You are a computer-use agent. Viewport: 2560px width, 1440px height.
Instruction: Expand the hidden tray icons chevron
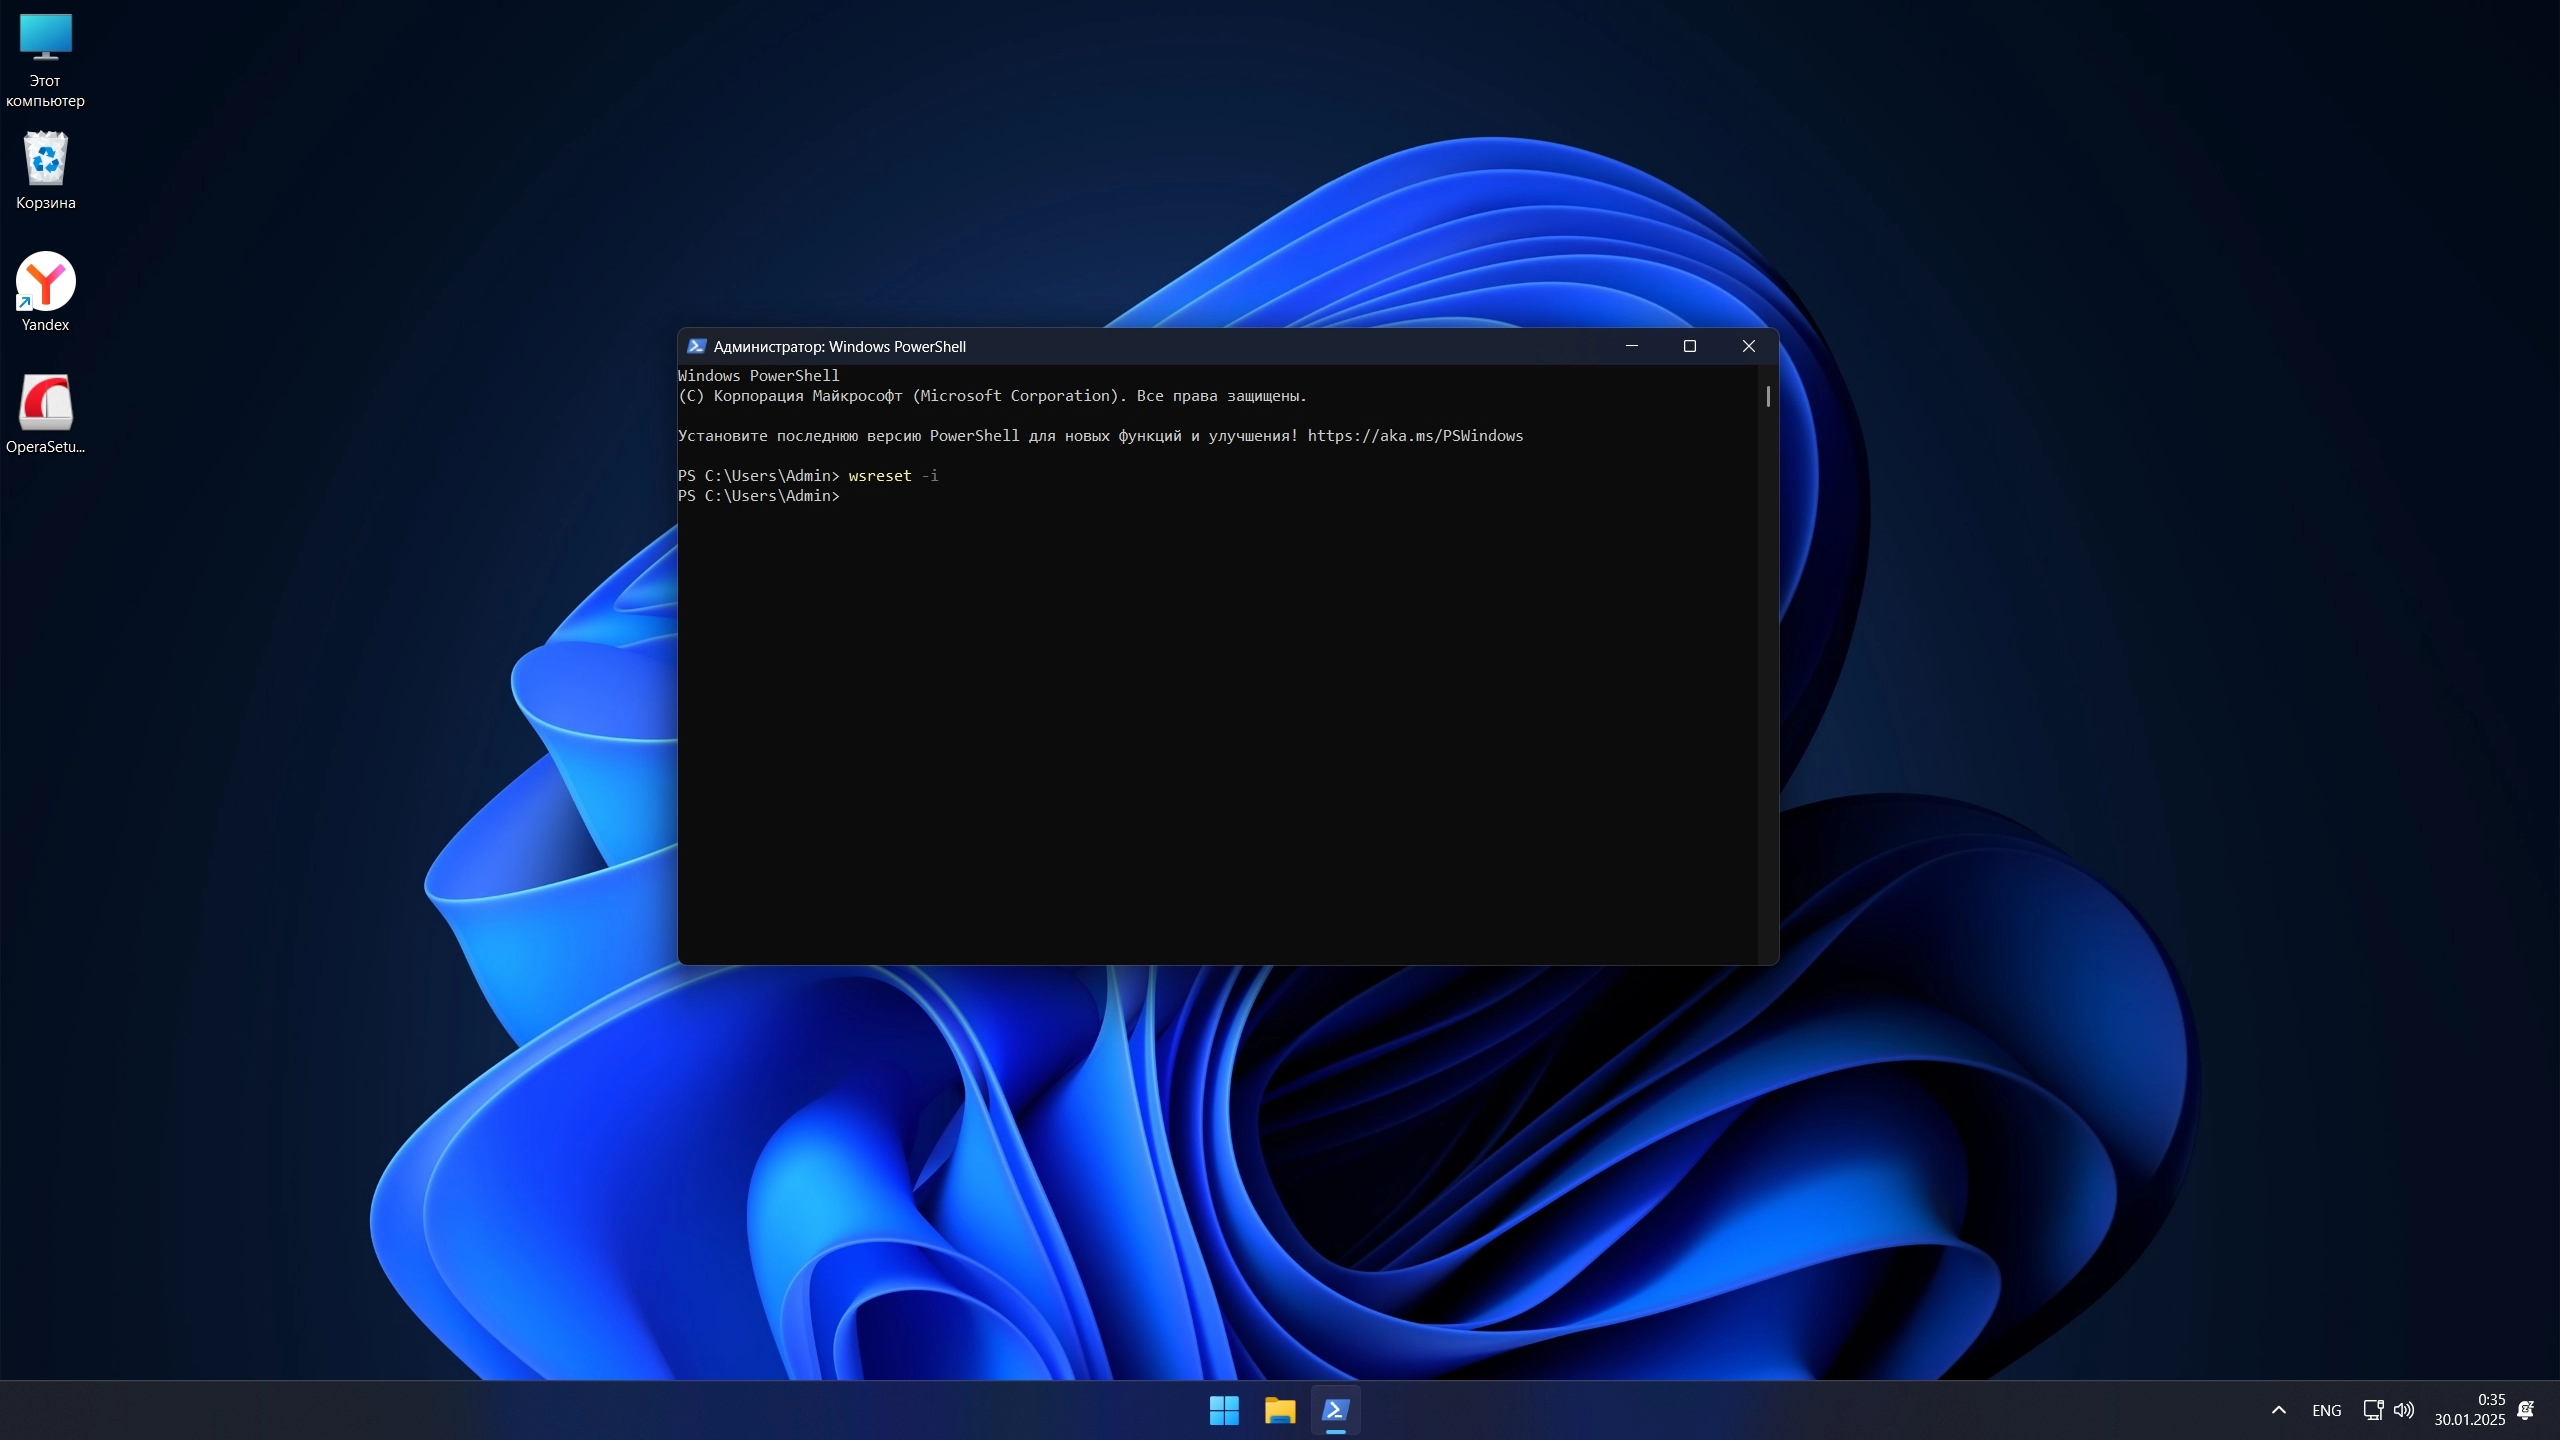(2279, 1410)
